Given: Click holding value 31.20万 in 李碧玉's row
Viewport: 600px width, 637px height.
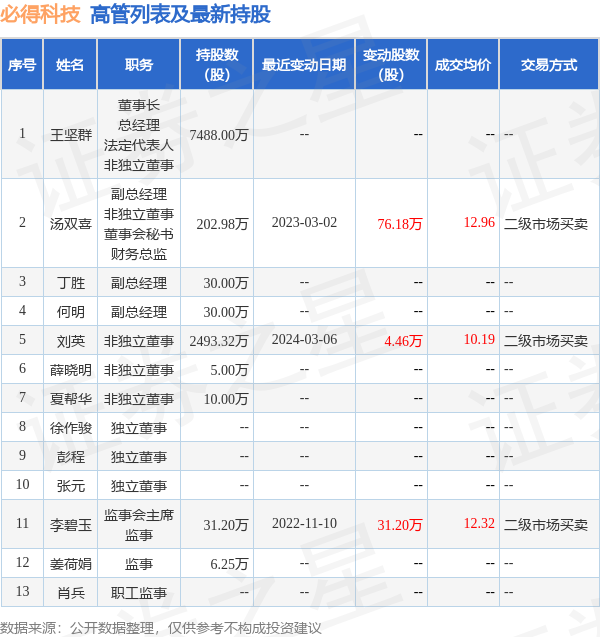Looking at the screenshot, I should click(x=226, y=525).
